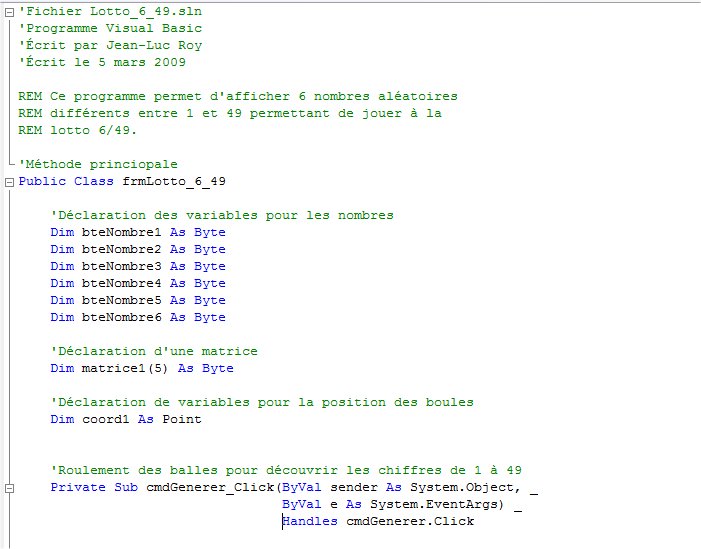
Task: Place cursor on 'Dim bteNombre6 As Byte'
Action: click(138, 317)
